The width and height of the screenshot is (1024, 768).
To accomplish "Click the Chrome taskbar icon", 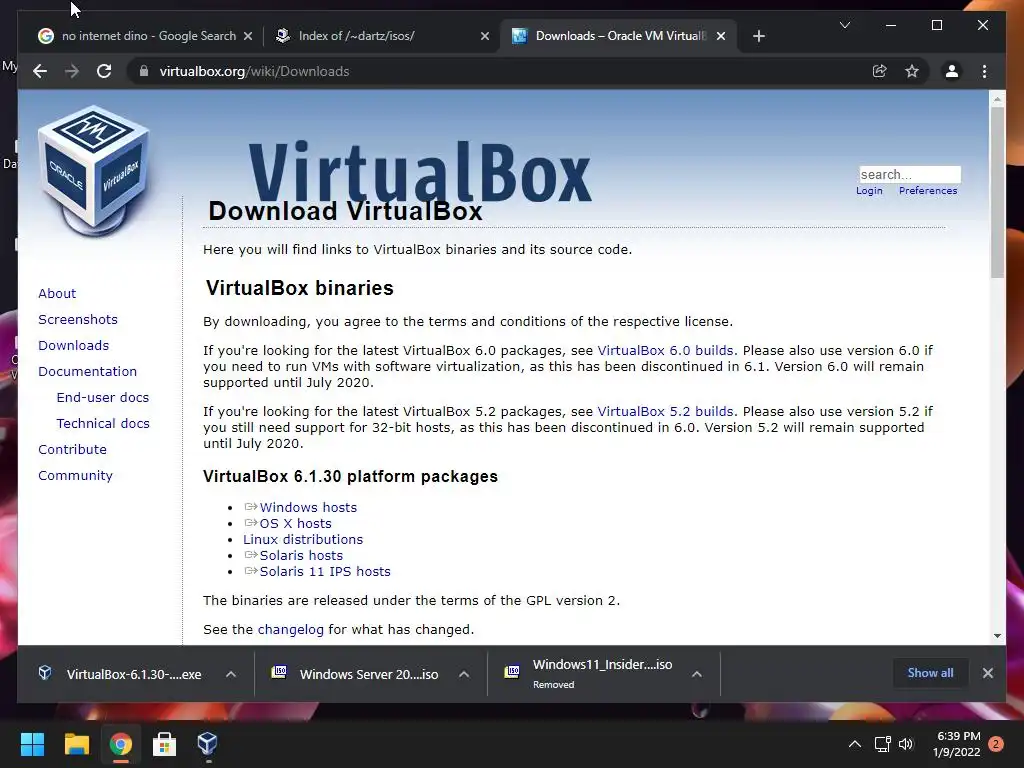I will [x=120, y=744].
